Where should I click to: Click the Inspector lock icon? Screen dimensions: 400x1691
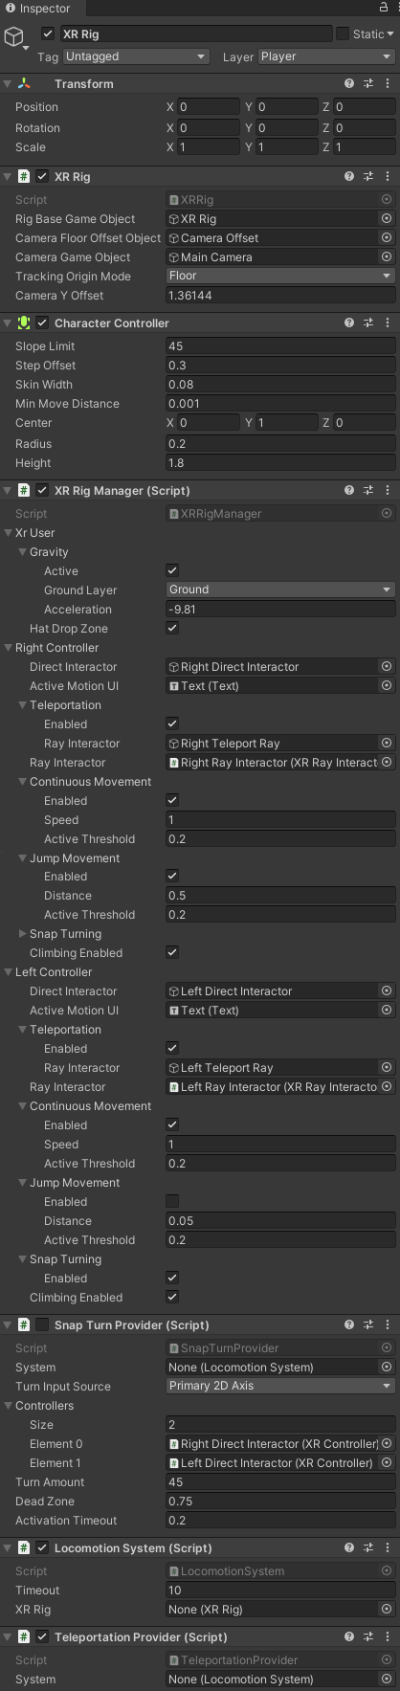tap(383, 7)
